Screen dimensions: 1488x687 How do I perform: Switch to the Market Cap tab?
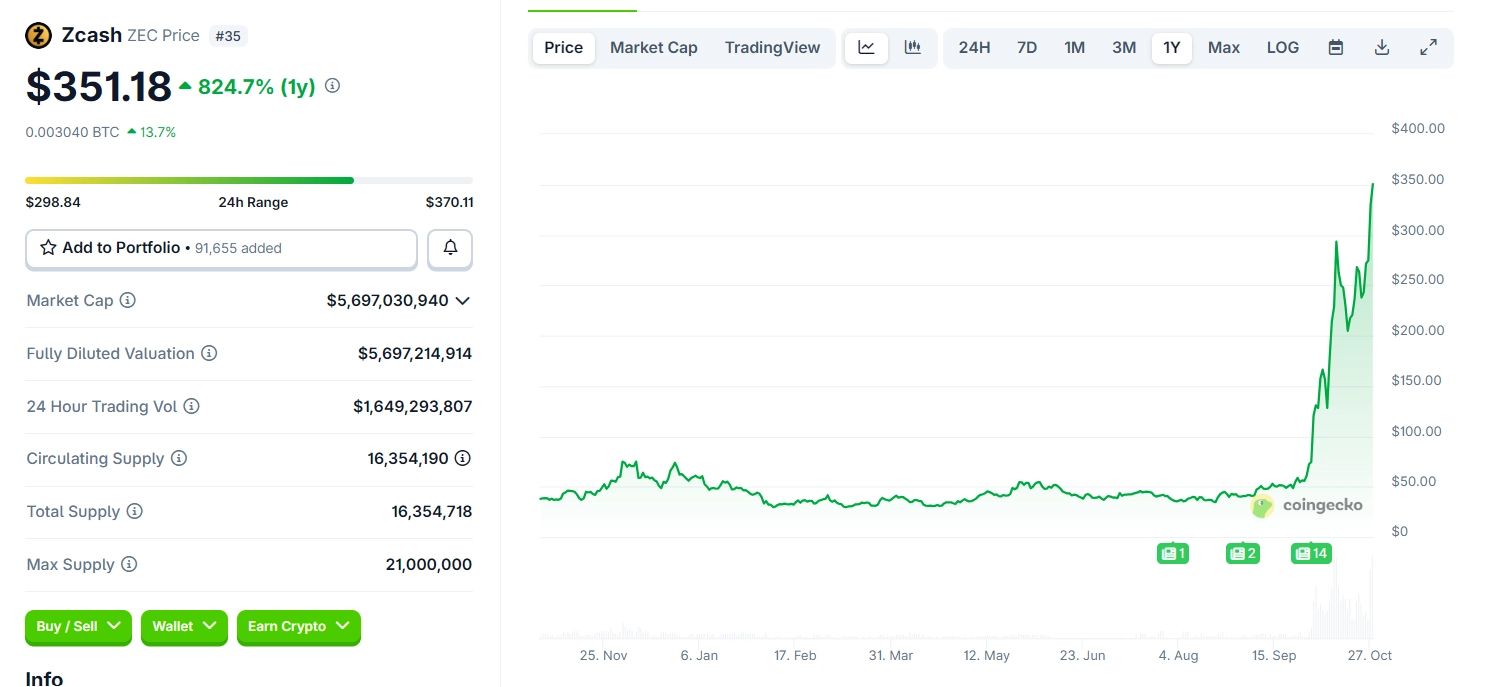click(653, 48)
